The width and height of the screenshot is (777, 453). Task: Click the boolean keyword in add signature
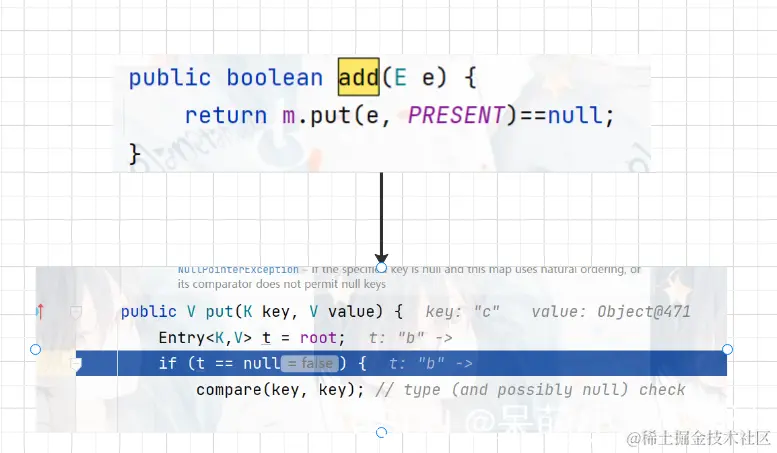point(275,78)
